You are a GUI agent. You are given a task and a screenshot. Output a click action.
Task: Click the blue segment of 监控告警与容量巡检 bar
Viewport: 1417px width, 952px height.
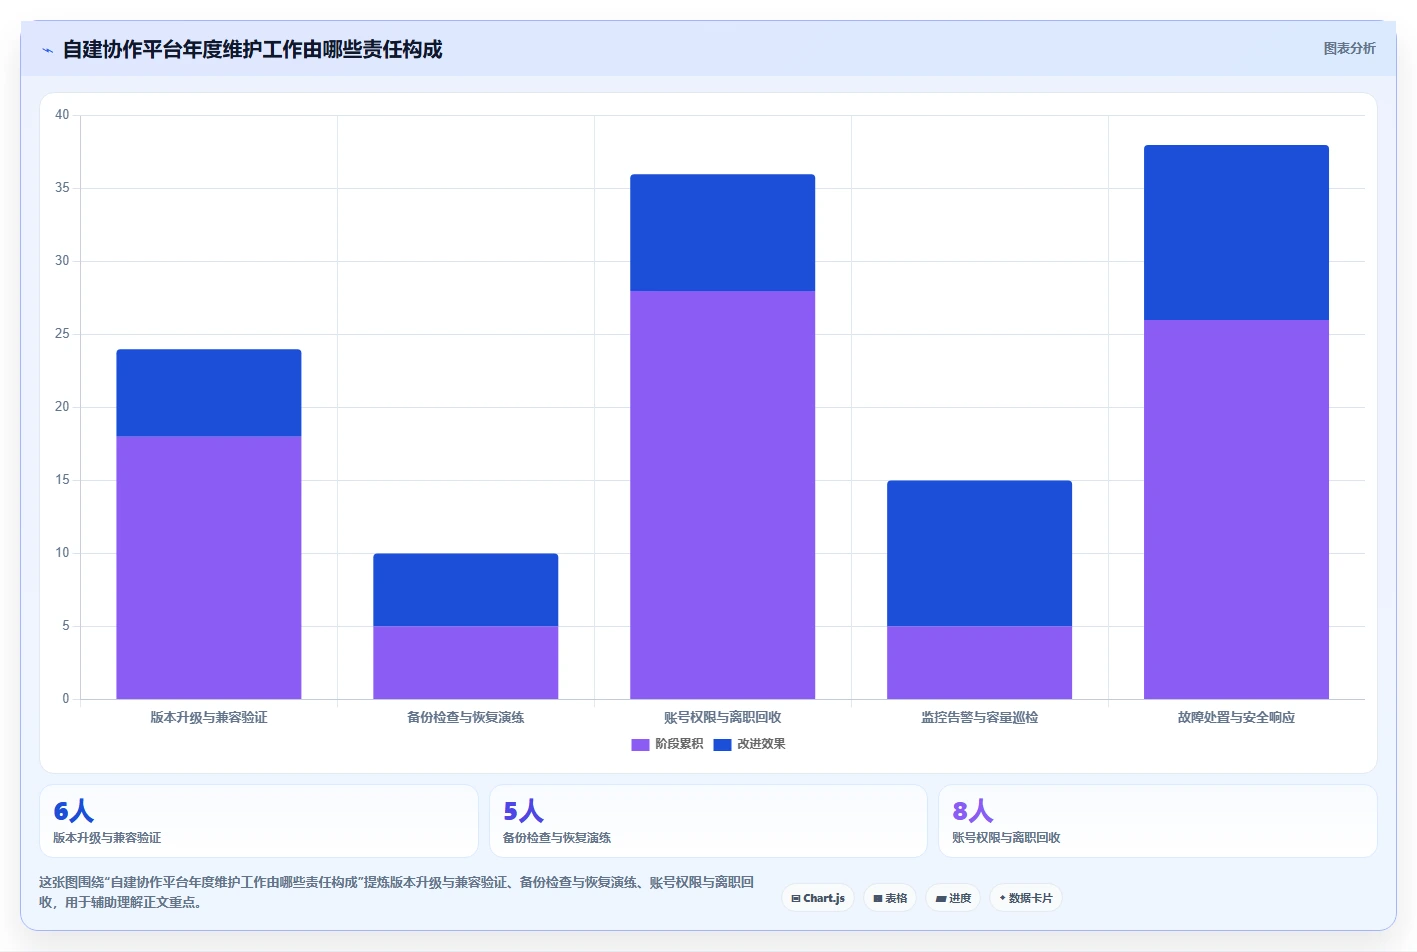coord(980,553)
